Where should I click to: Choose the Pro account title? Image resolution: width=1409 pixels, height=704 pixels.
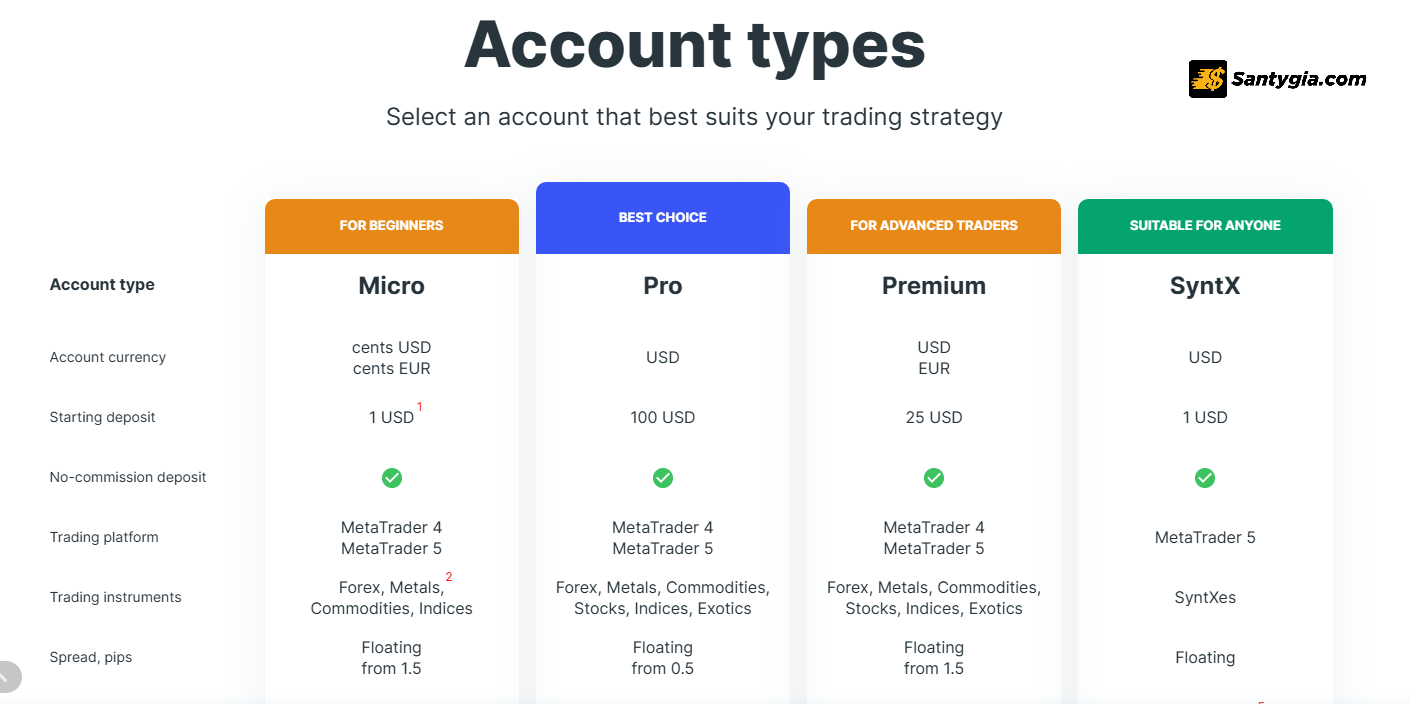[x=663, y=286]
